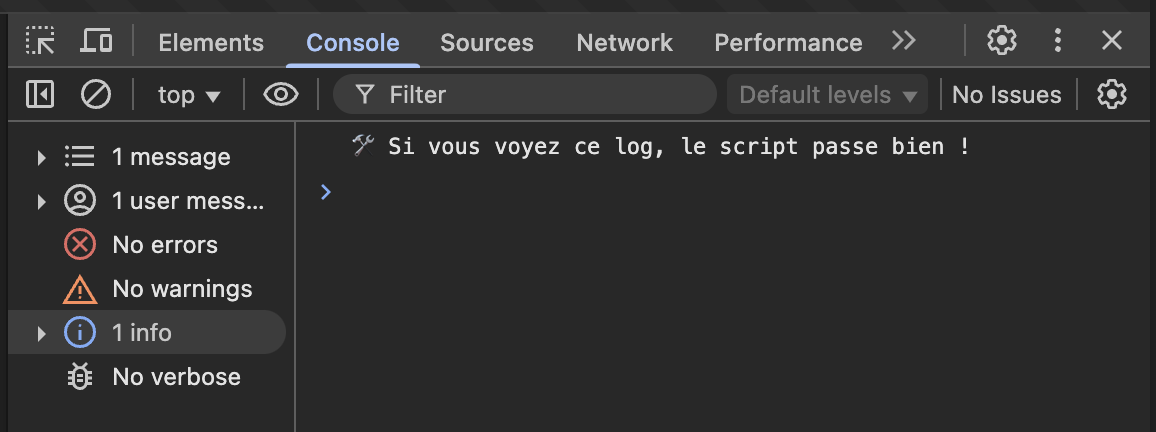
Task: Open the Default levels dropdown
Action: [827, 95]
